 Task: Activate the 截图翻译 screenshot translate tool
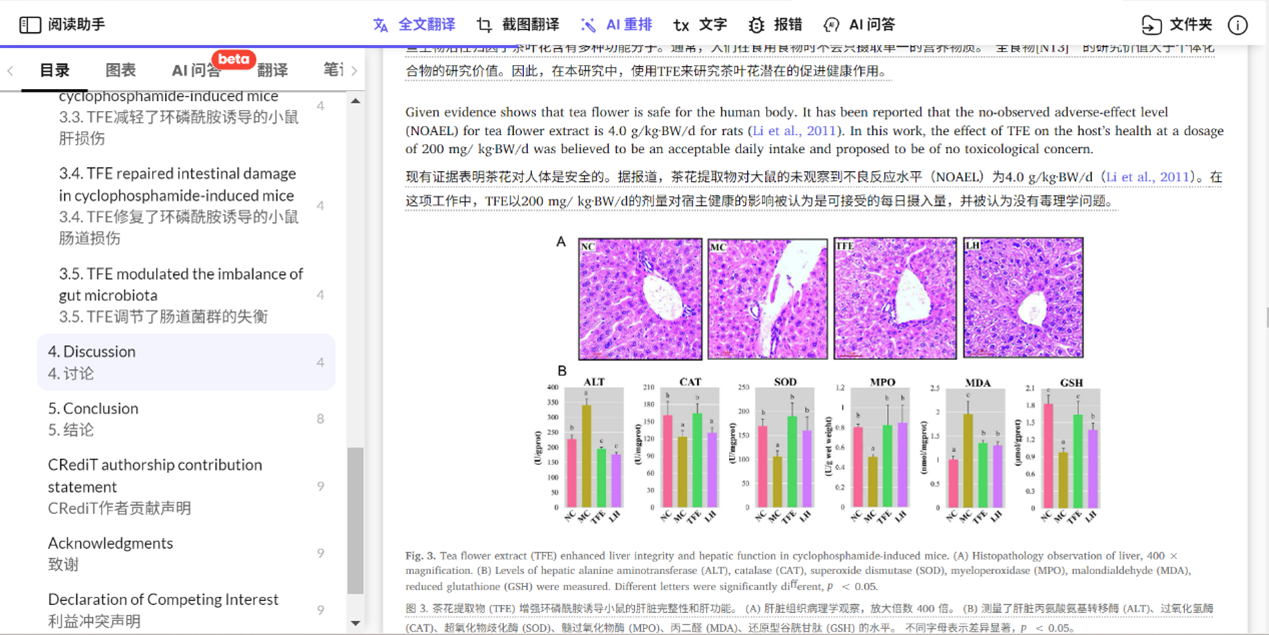[517, 24]
